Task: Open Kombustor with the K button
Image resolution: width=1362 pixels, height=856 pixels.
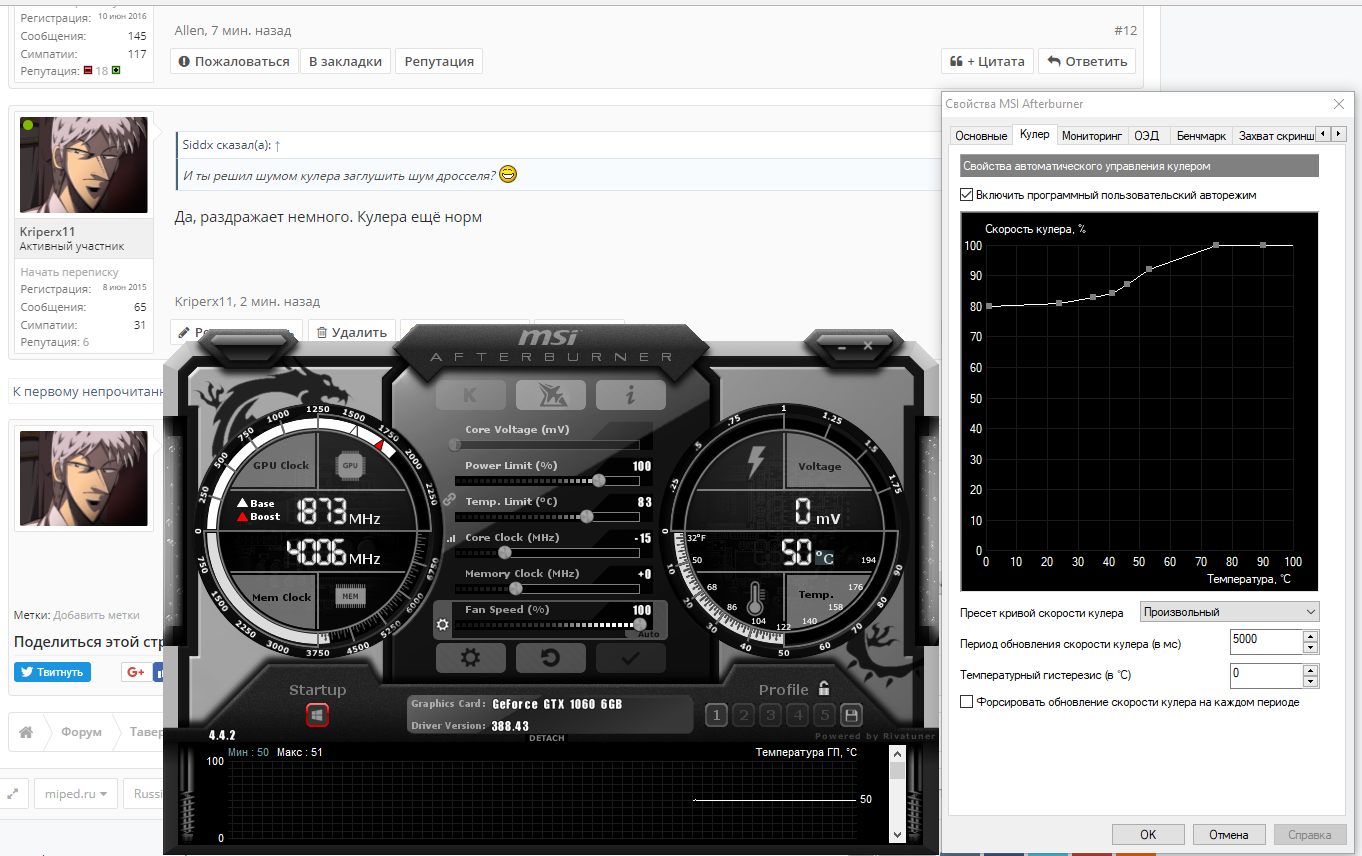Action: 470,395
